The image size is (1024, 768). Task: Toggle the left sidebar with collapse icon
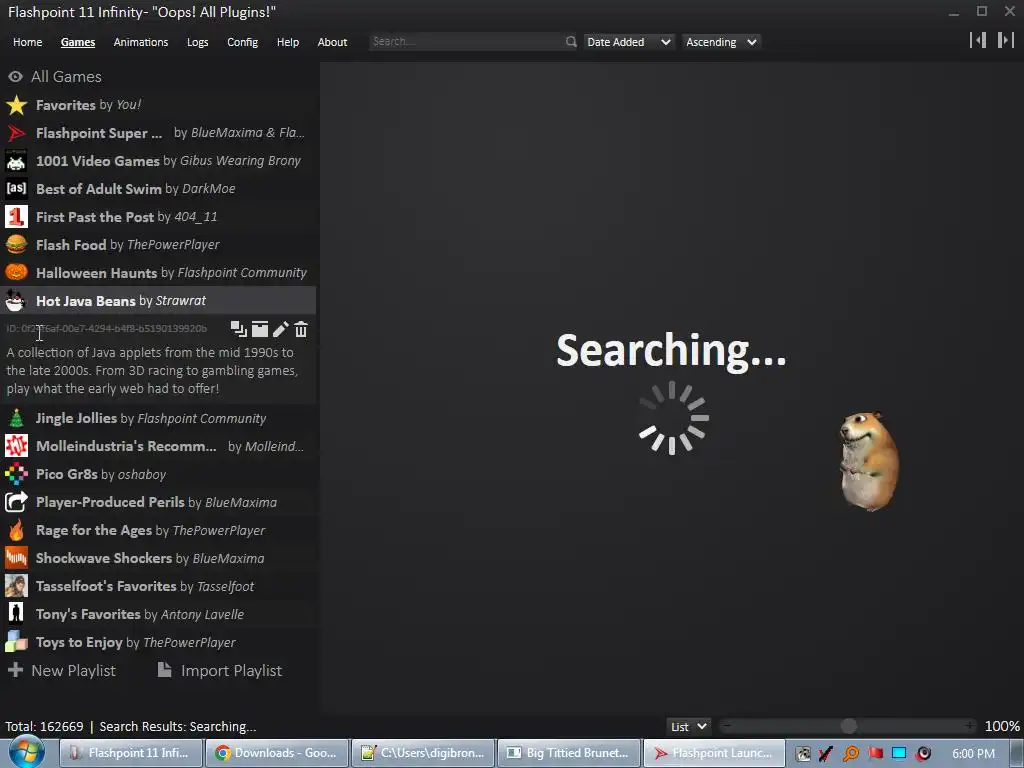[x=978, y=40]
